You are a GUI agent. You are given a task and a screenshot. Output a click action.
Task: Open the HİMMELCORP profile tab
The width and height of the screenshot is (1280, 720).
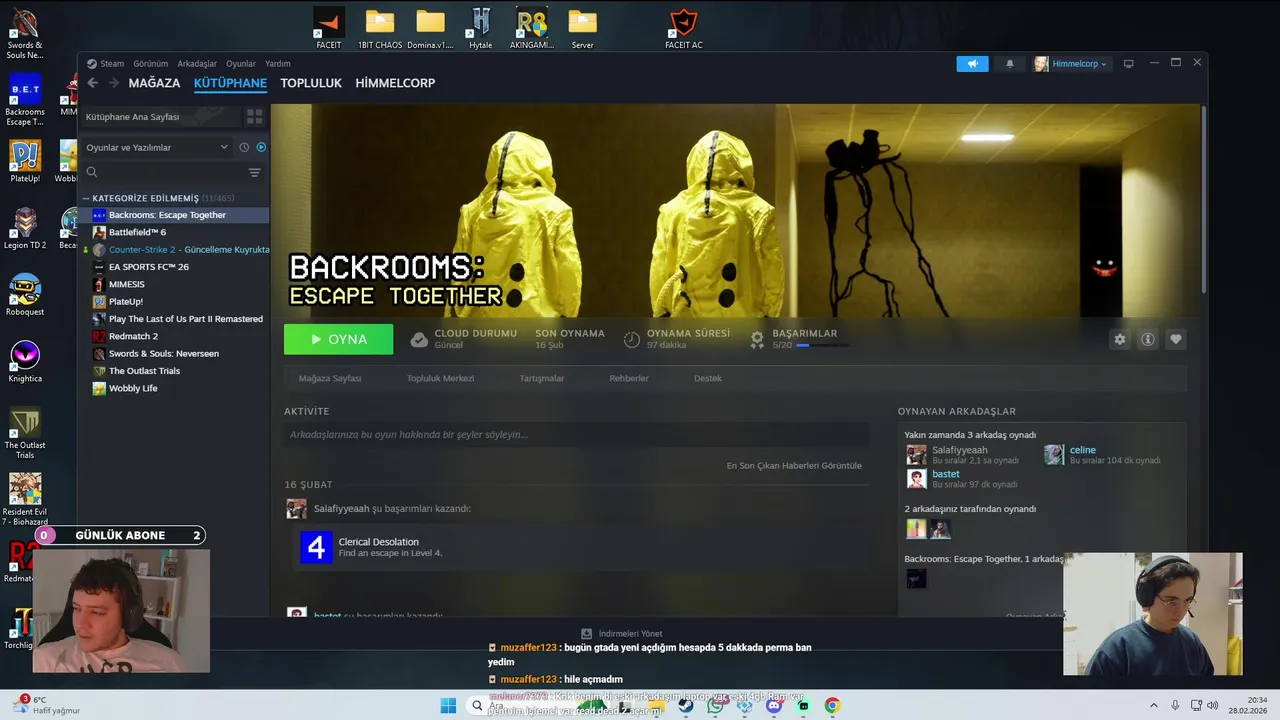click(x=395, y=83)
